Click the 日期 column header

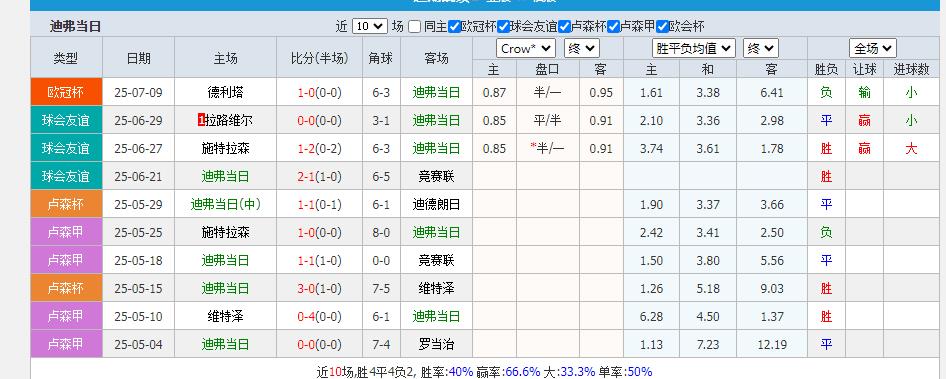pos(138,58)
